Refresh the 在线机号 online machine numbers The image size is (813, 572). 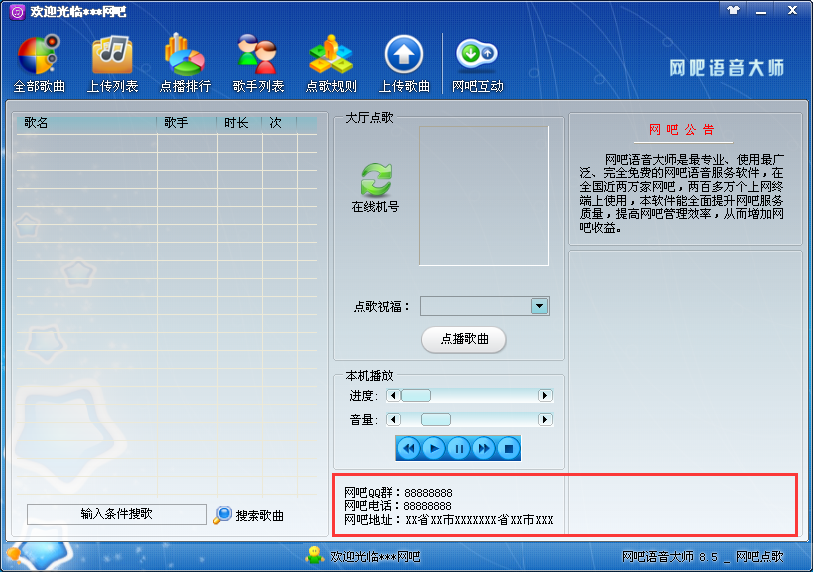[376, 188]
